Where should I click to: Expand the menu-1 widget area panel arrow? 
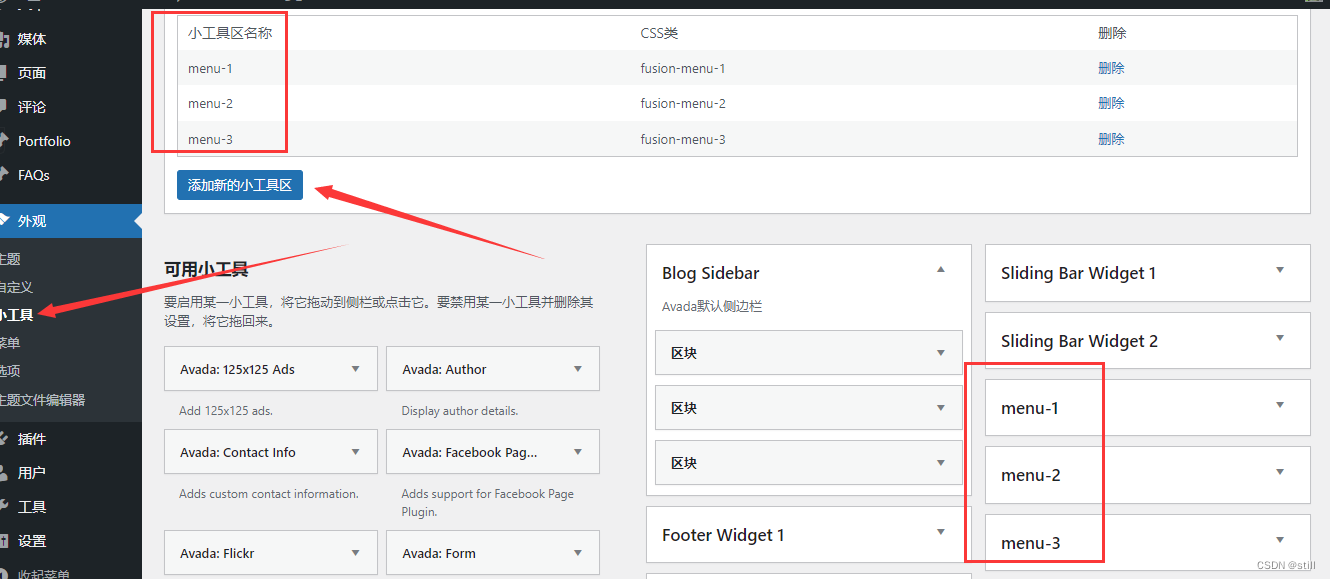(1280, 405)
